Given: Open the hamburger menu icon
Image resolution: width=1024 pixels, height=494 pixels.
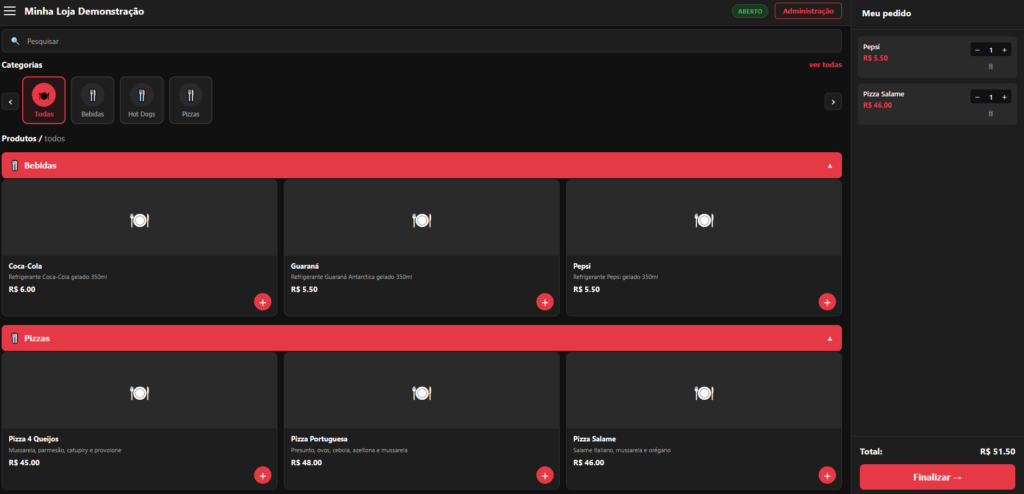Looking at the screenshot, I should click(10, 11).
